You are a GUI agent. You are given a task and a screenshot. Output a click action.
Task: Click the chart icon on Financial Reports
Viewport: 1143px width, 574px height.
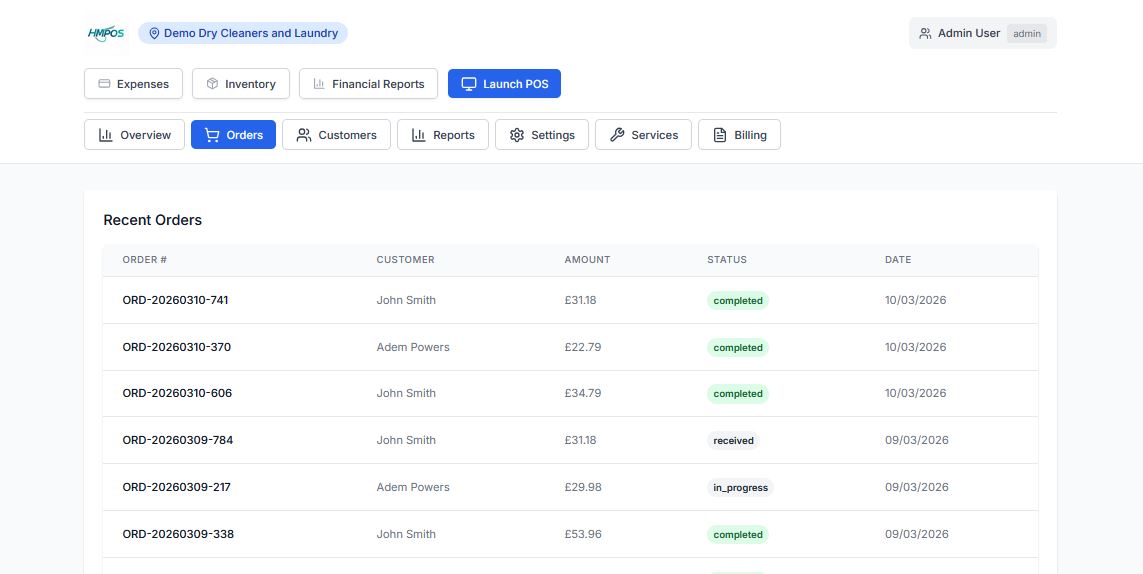(319, 83)
